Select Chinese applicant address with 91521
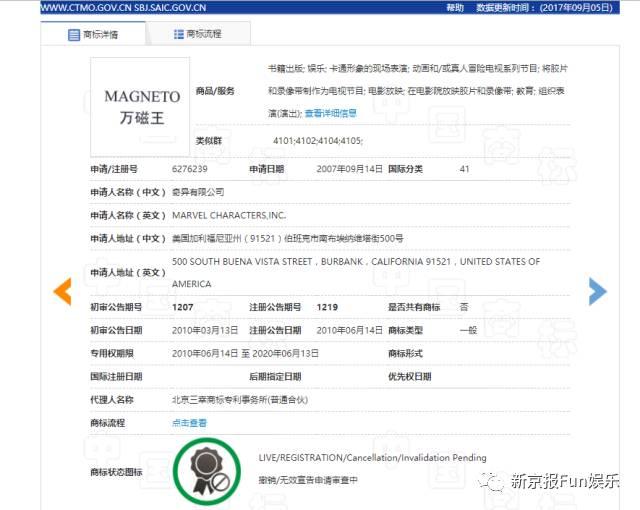This screenshot has width=640, height=510. pos(288,238)
